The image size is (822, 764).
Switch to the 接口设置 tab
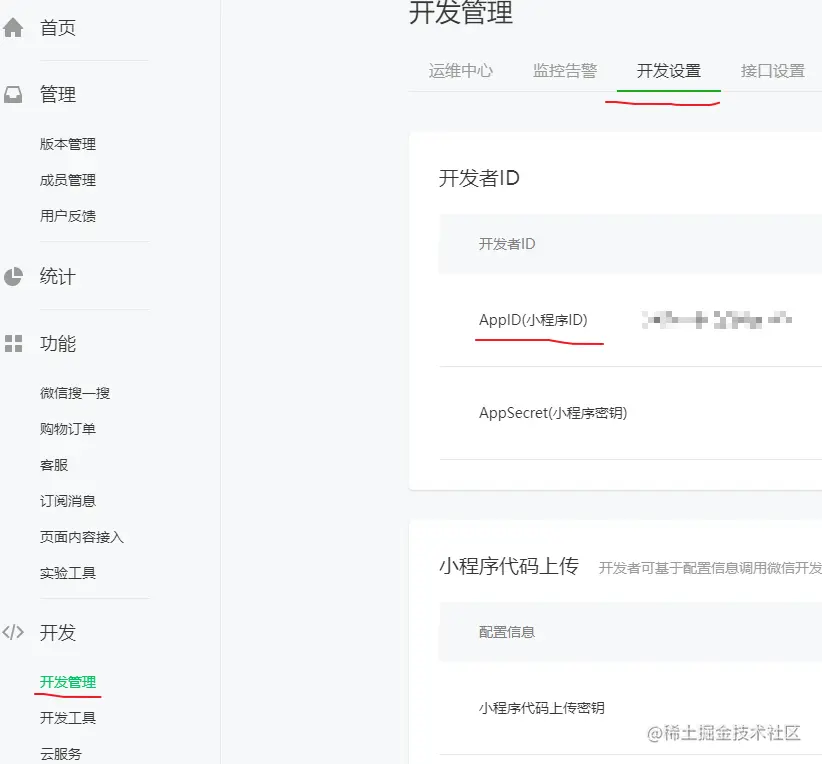pyautogui.click(x=773, y=71)
